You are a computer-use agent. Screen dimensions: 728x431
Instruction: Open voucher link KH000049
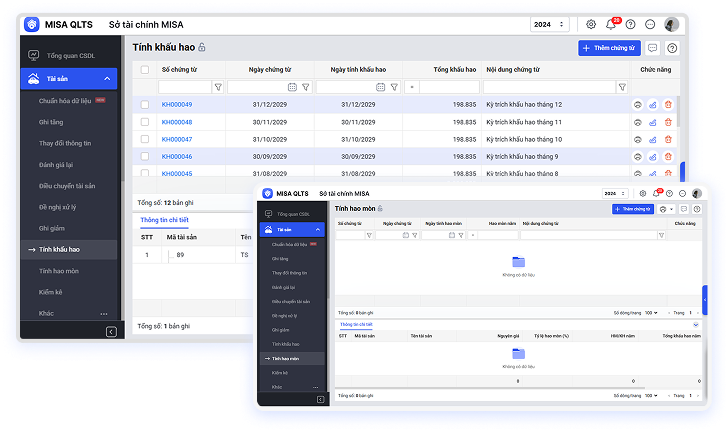point(176,104)
